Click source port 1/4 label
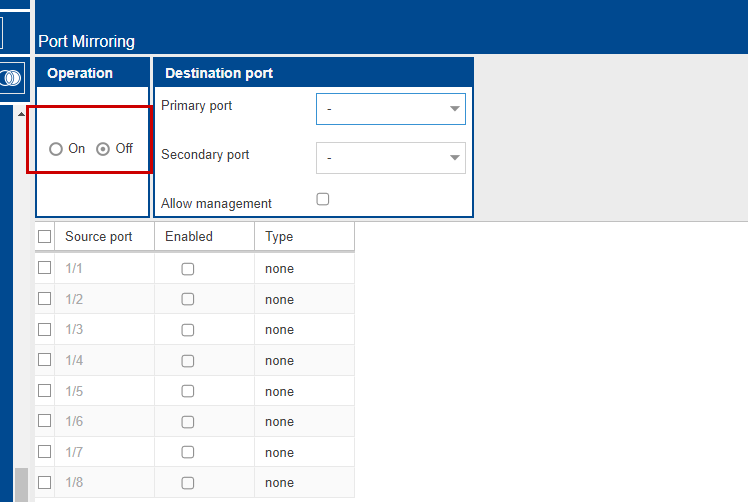 [x=74, y=360]
